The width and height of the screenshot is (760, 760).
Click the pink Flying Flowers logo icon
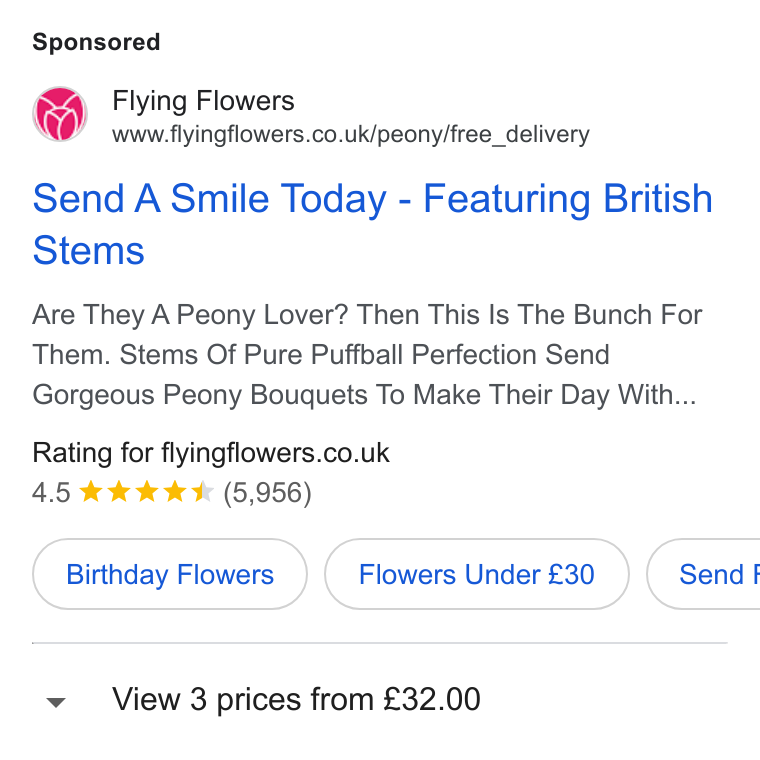tap(60, 114)
